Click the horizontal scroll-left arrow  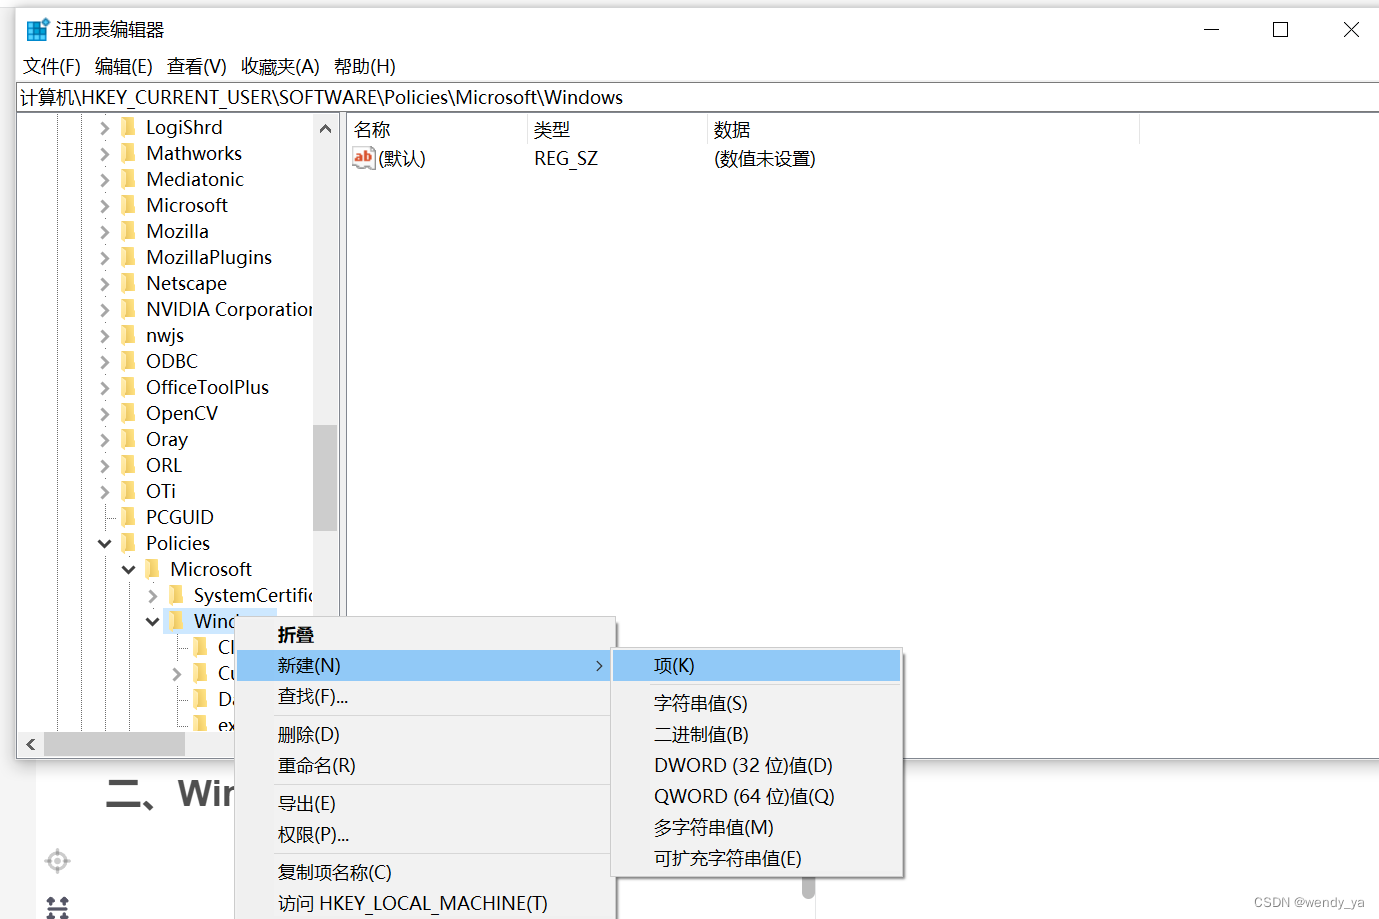coord(31,744)
